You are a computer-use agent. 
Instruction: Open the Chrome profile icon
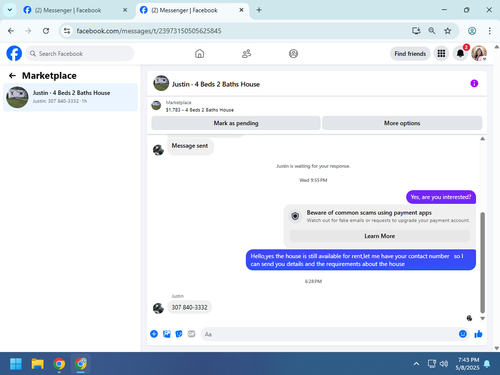tap(472, 31)
